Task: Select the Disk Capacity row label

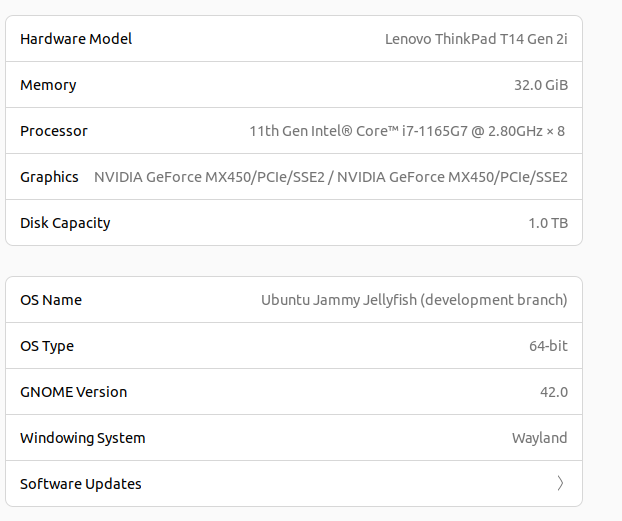Action: point(65,223)
